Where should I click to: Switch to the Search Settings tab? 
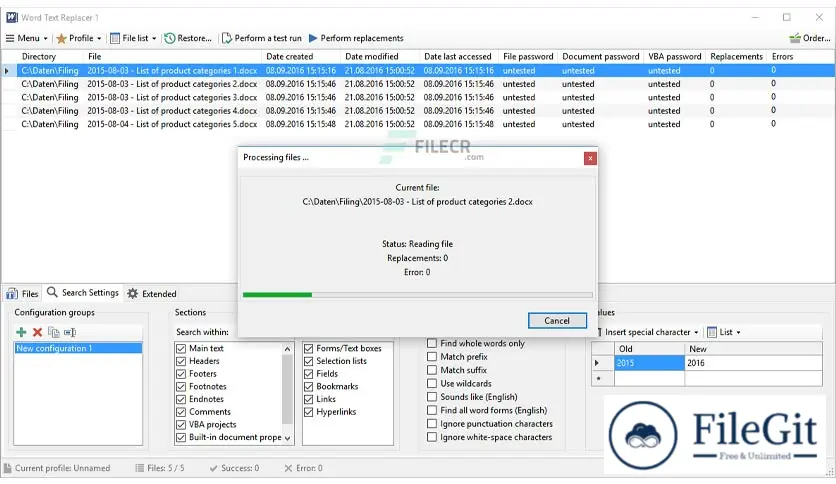pyautogui.click(x=83, y=293)
